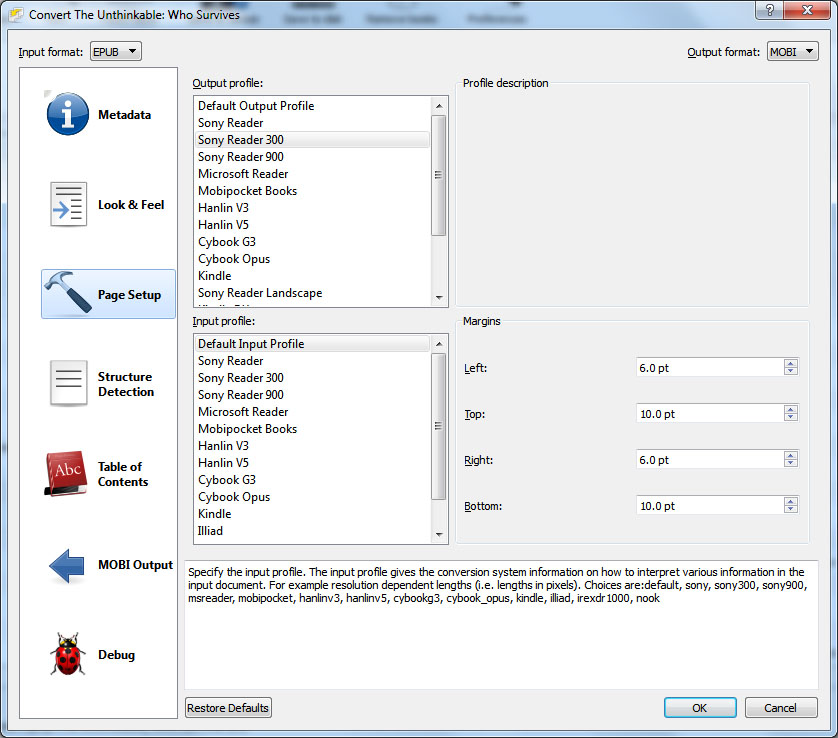Viewport: 838px width, 738px height.
Task: Click the Right margin value field
Action: pos(710,460)
